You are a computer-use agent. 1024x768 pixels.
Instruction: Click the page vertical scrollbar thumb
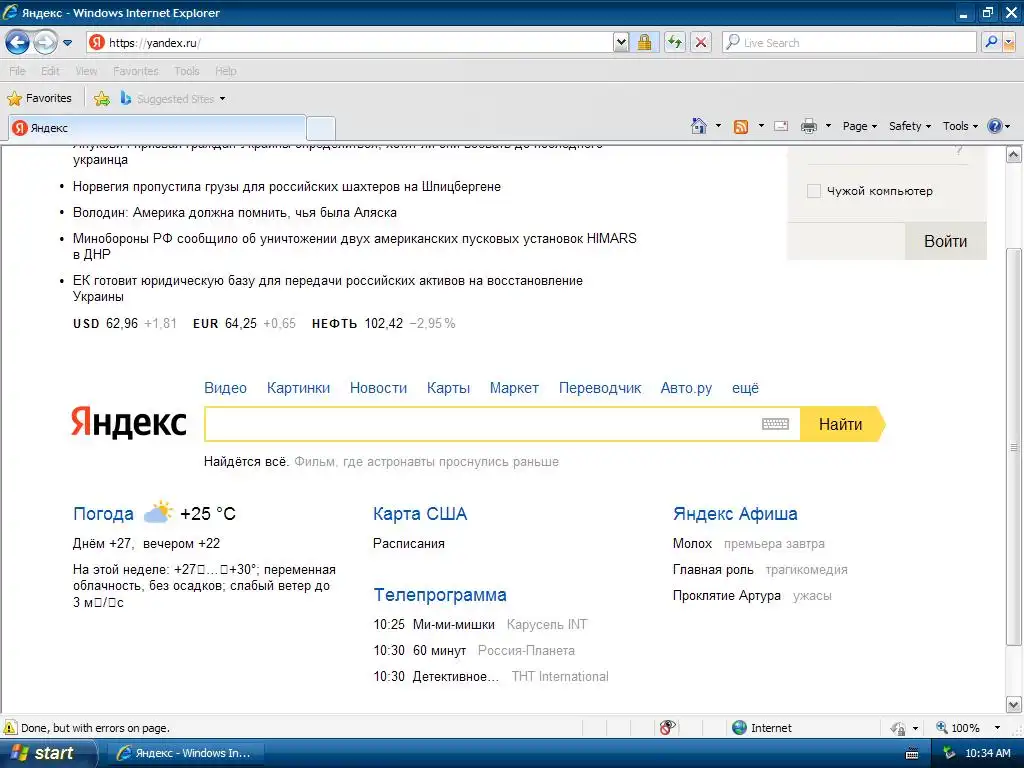click(1014, 447)
